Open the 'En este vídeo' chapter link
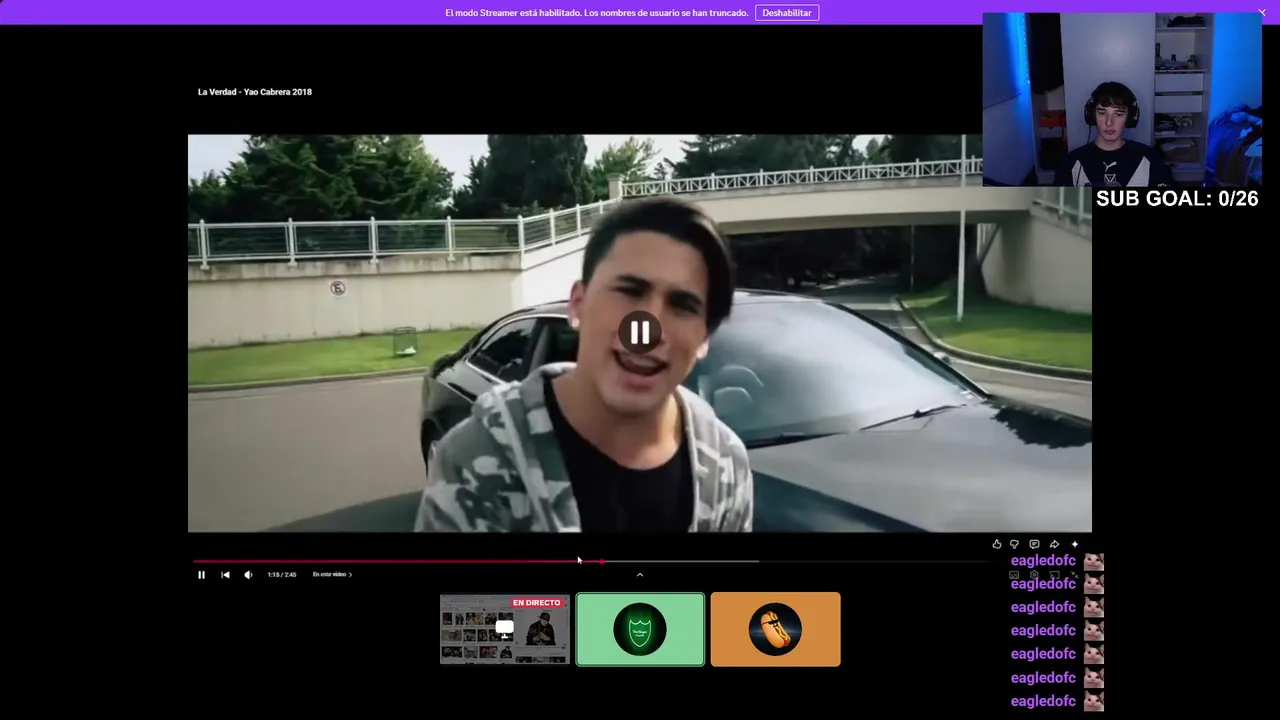 click(x=332, y=575)
